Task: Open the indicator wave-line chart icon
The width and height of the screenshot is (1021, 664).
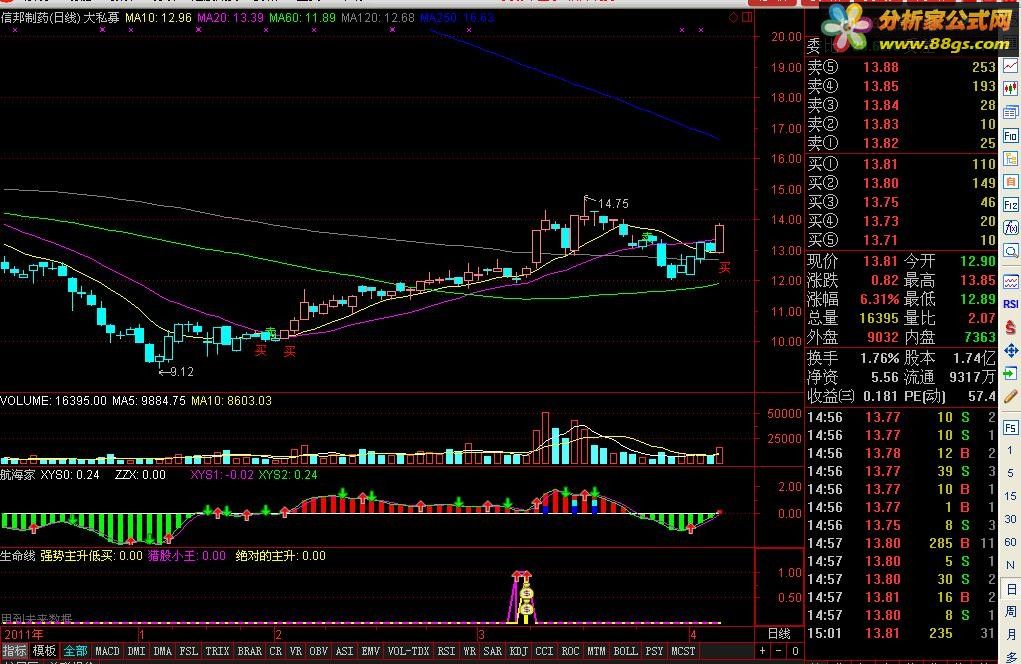Action: pyautogui.click(x=1011, y=282)
